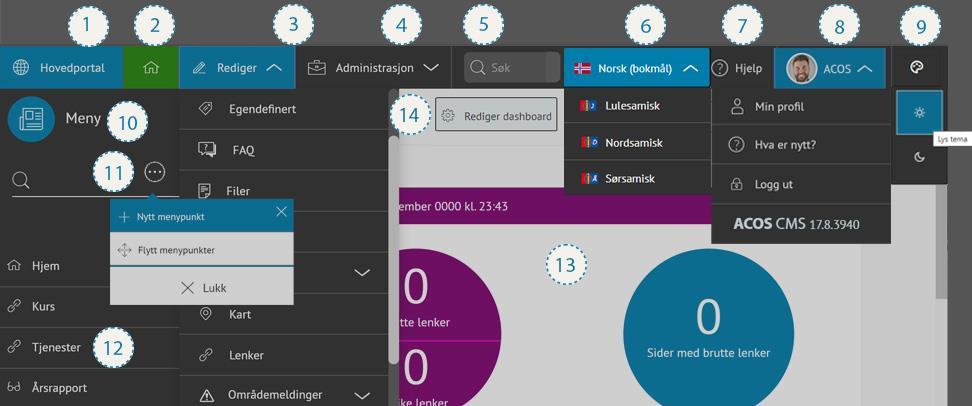Click the ACOS user avatar

[801, 68]
